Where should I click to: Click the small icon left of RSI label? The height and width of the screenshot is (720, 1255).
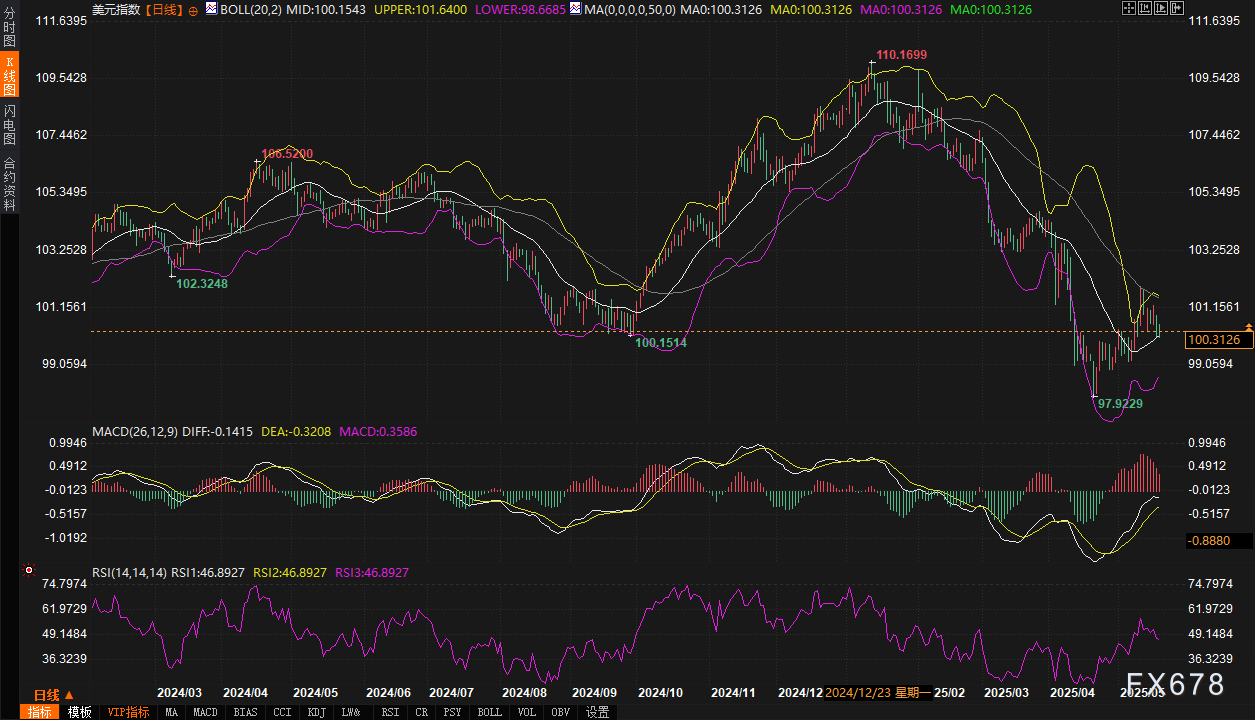[x=27, y=572]
